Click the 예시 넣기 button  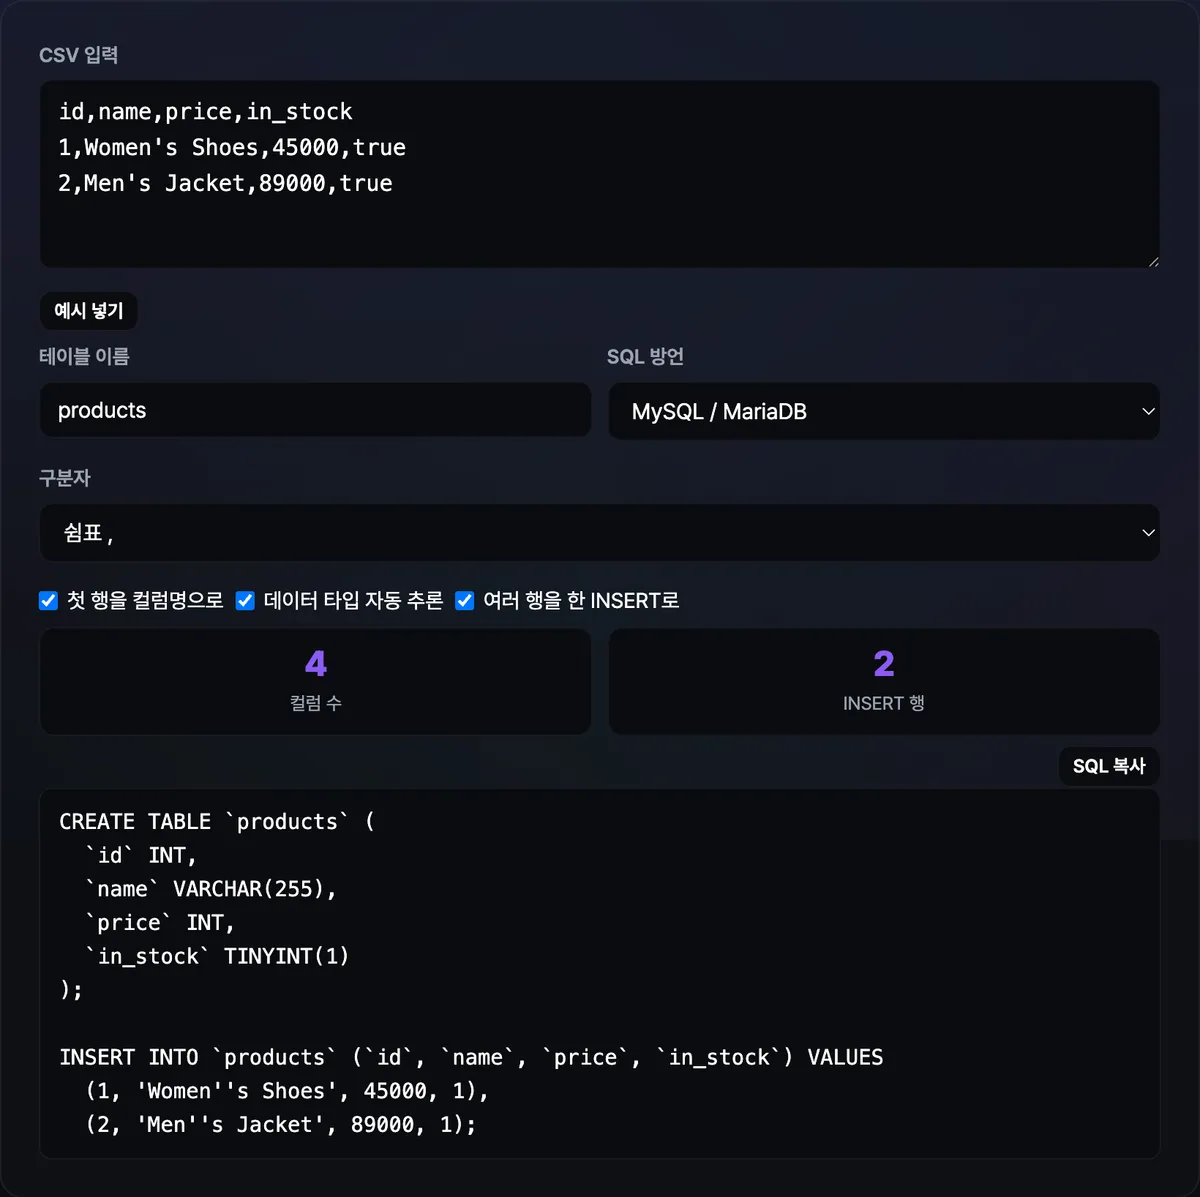tap(88, 311)
